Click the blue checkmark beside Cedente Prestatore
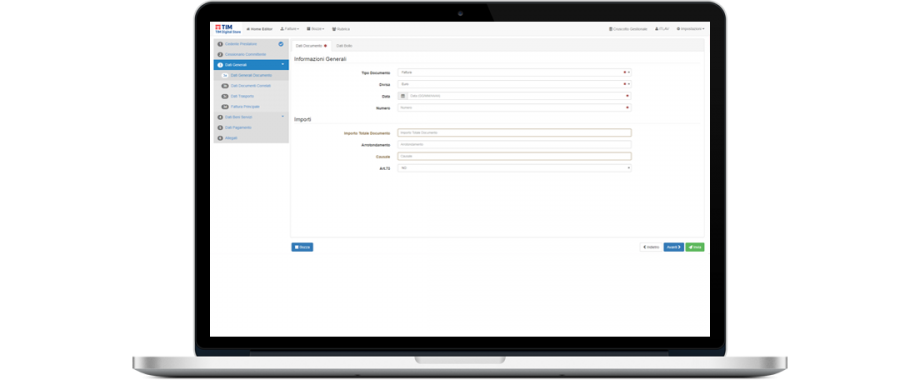Image resolution: width=920 pixels, height=380 pixels. pyautogui.click(x=281, y=44)
